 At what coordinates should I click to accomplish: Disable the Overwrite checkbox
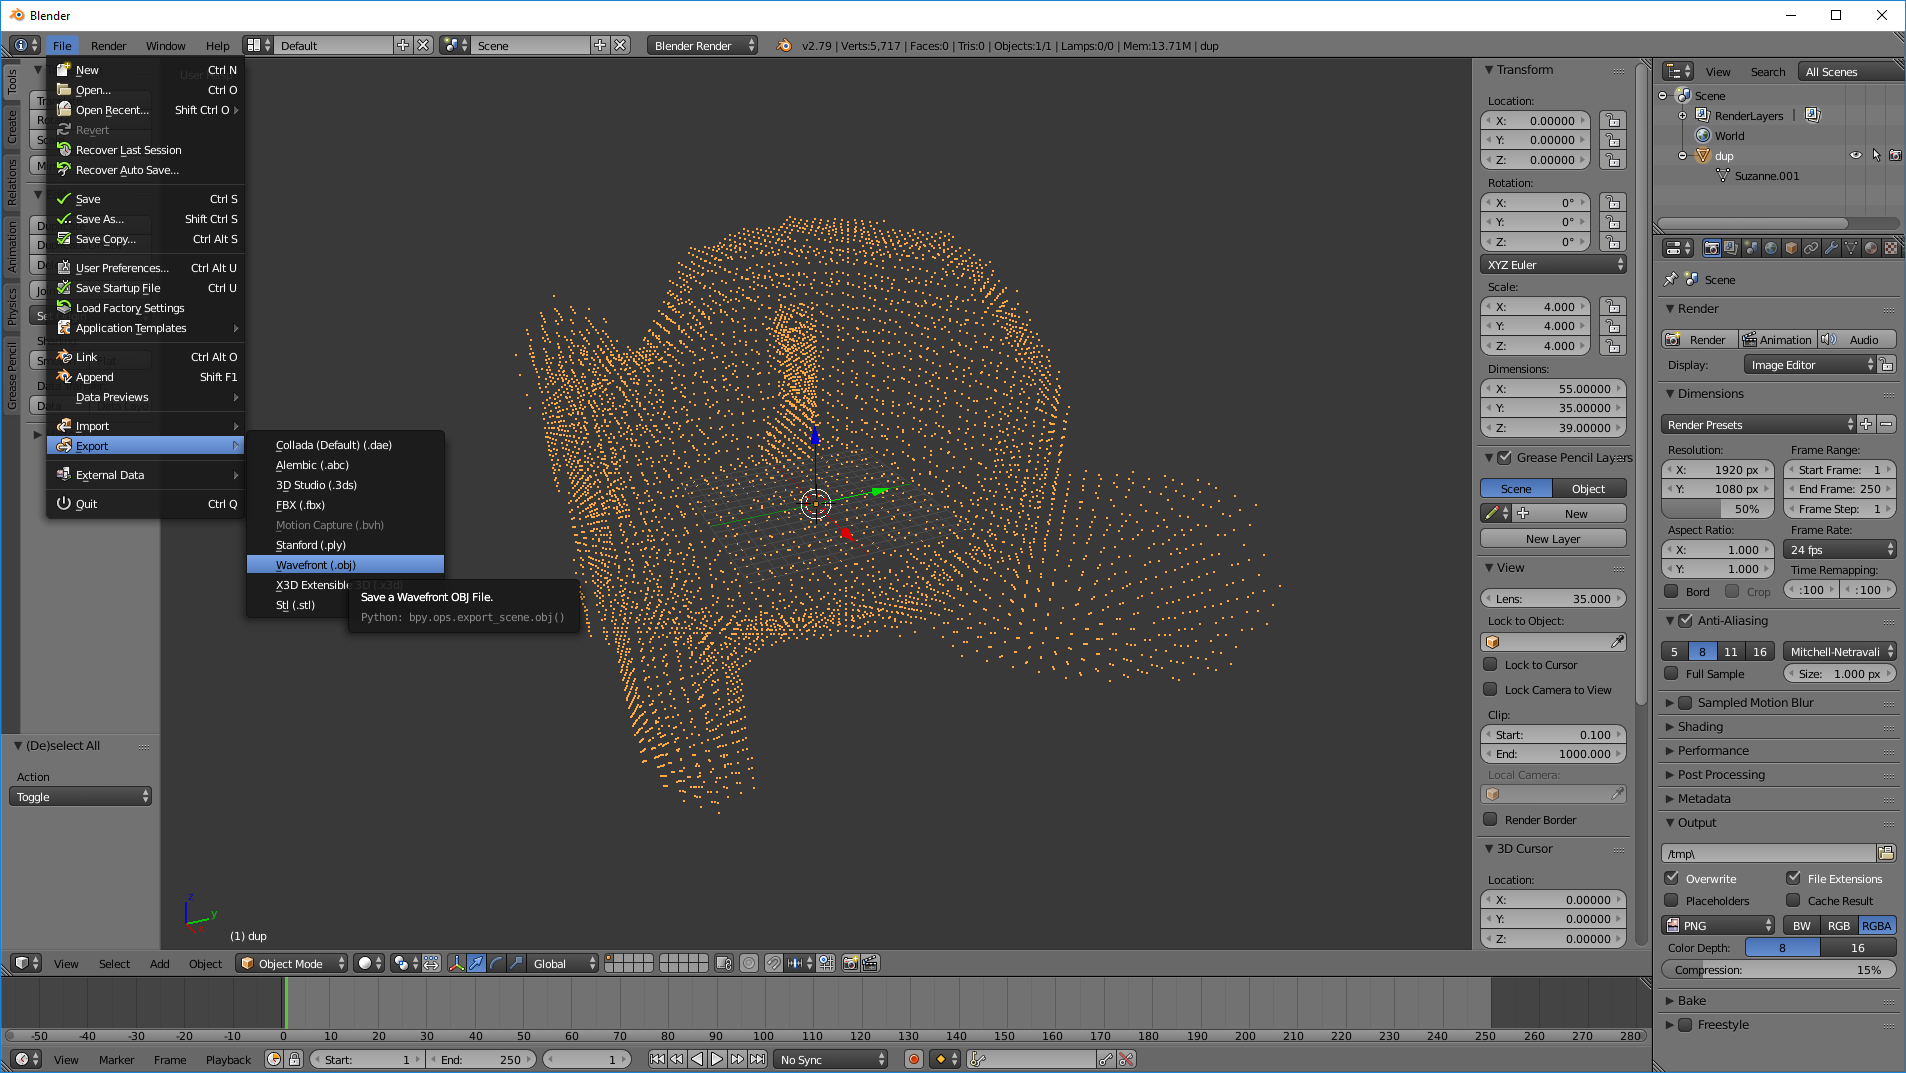point(1672,878)
